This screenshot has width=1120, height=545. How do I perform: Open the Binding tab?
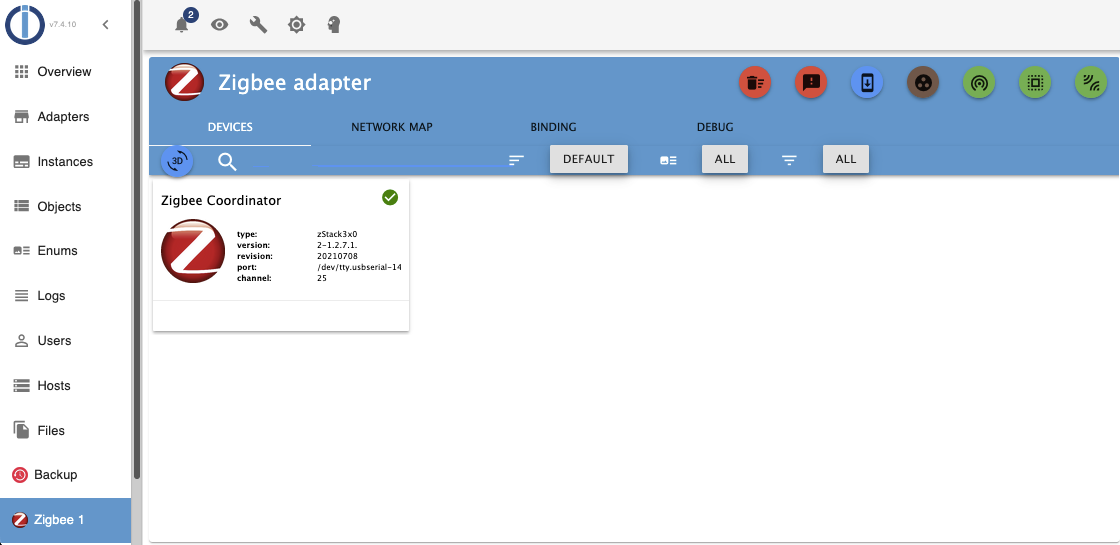click(554, 128)
